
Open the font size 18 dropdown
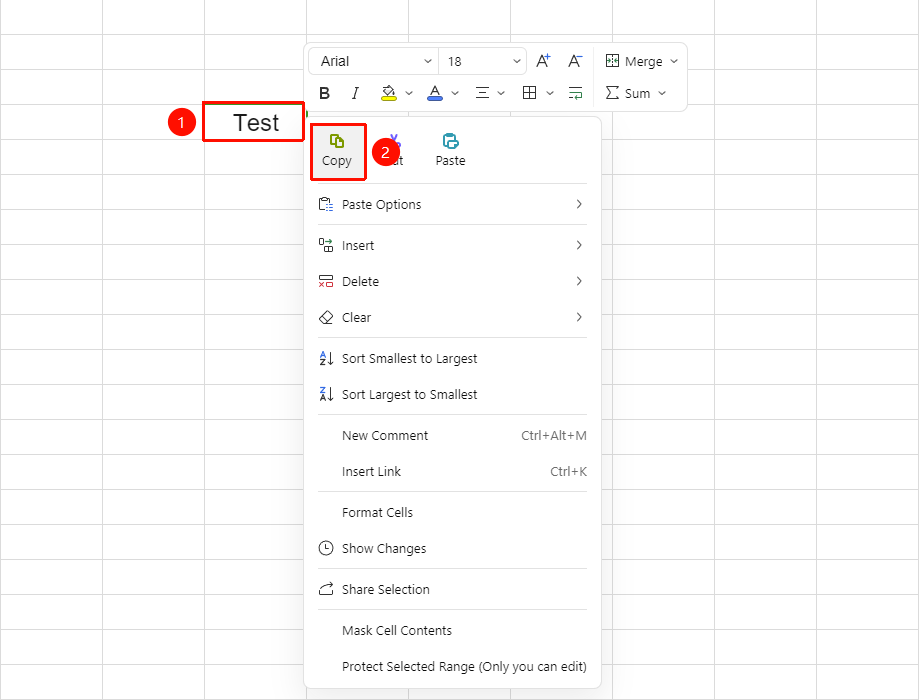[483, 61]
